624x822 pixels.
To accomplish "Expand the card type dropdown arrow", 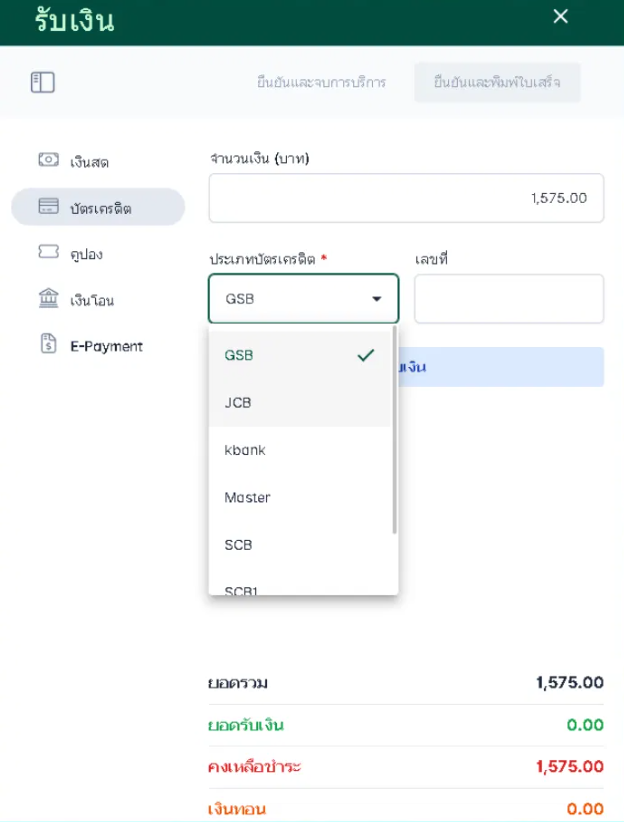I will [377, 299].
